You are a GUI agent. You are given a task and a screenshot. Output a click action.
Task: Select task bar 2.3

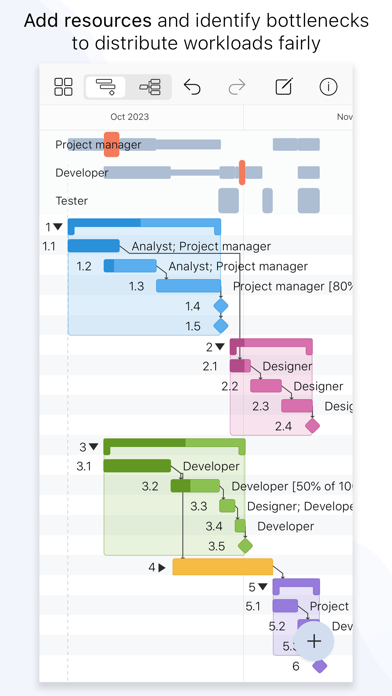[x=297, y=406]
